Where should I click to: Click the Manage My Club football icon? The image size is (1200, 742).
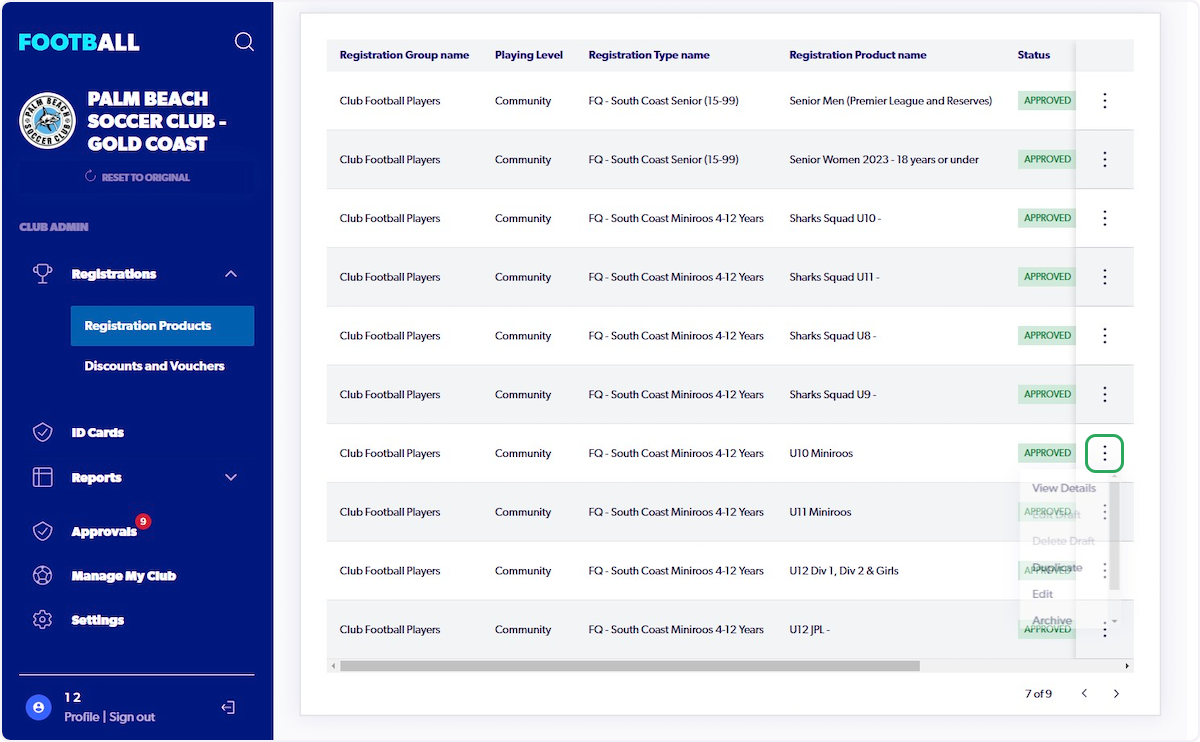42,576
